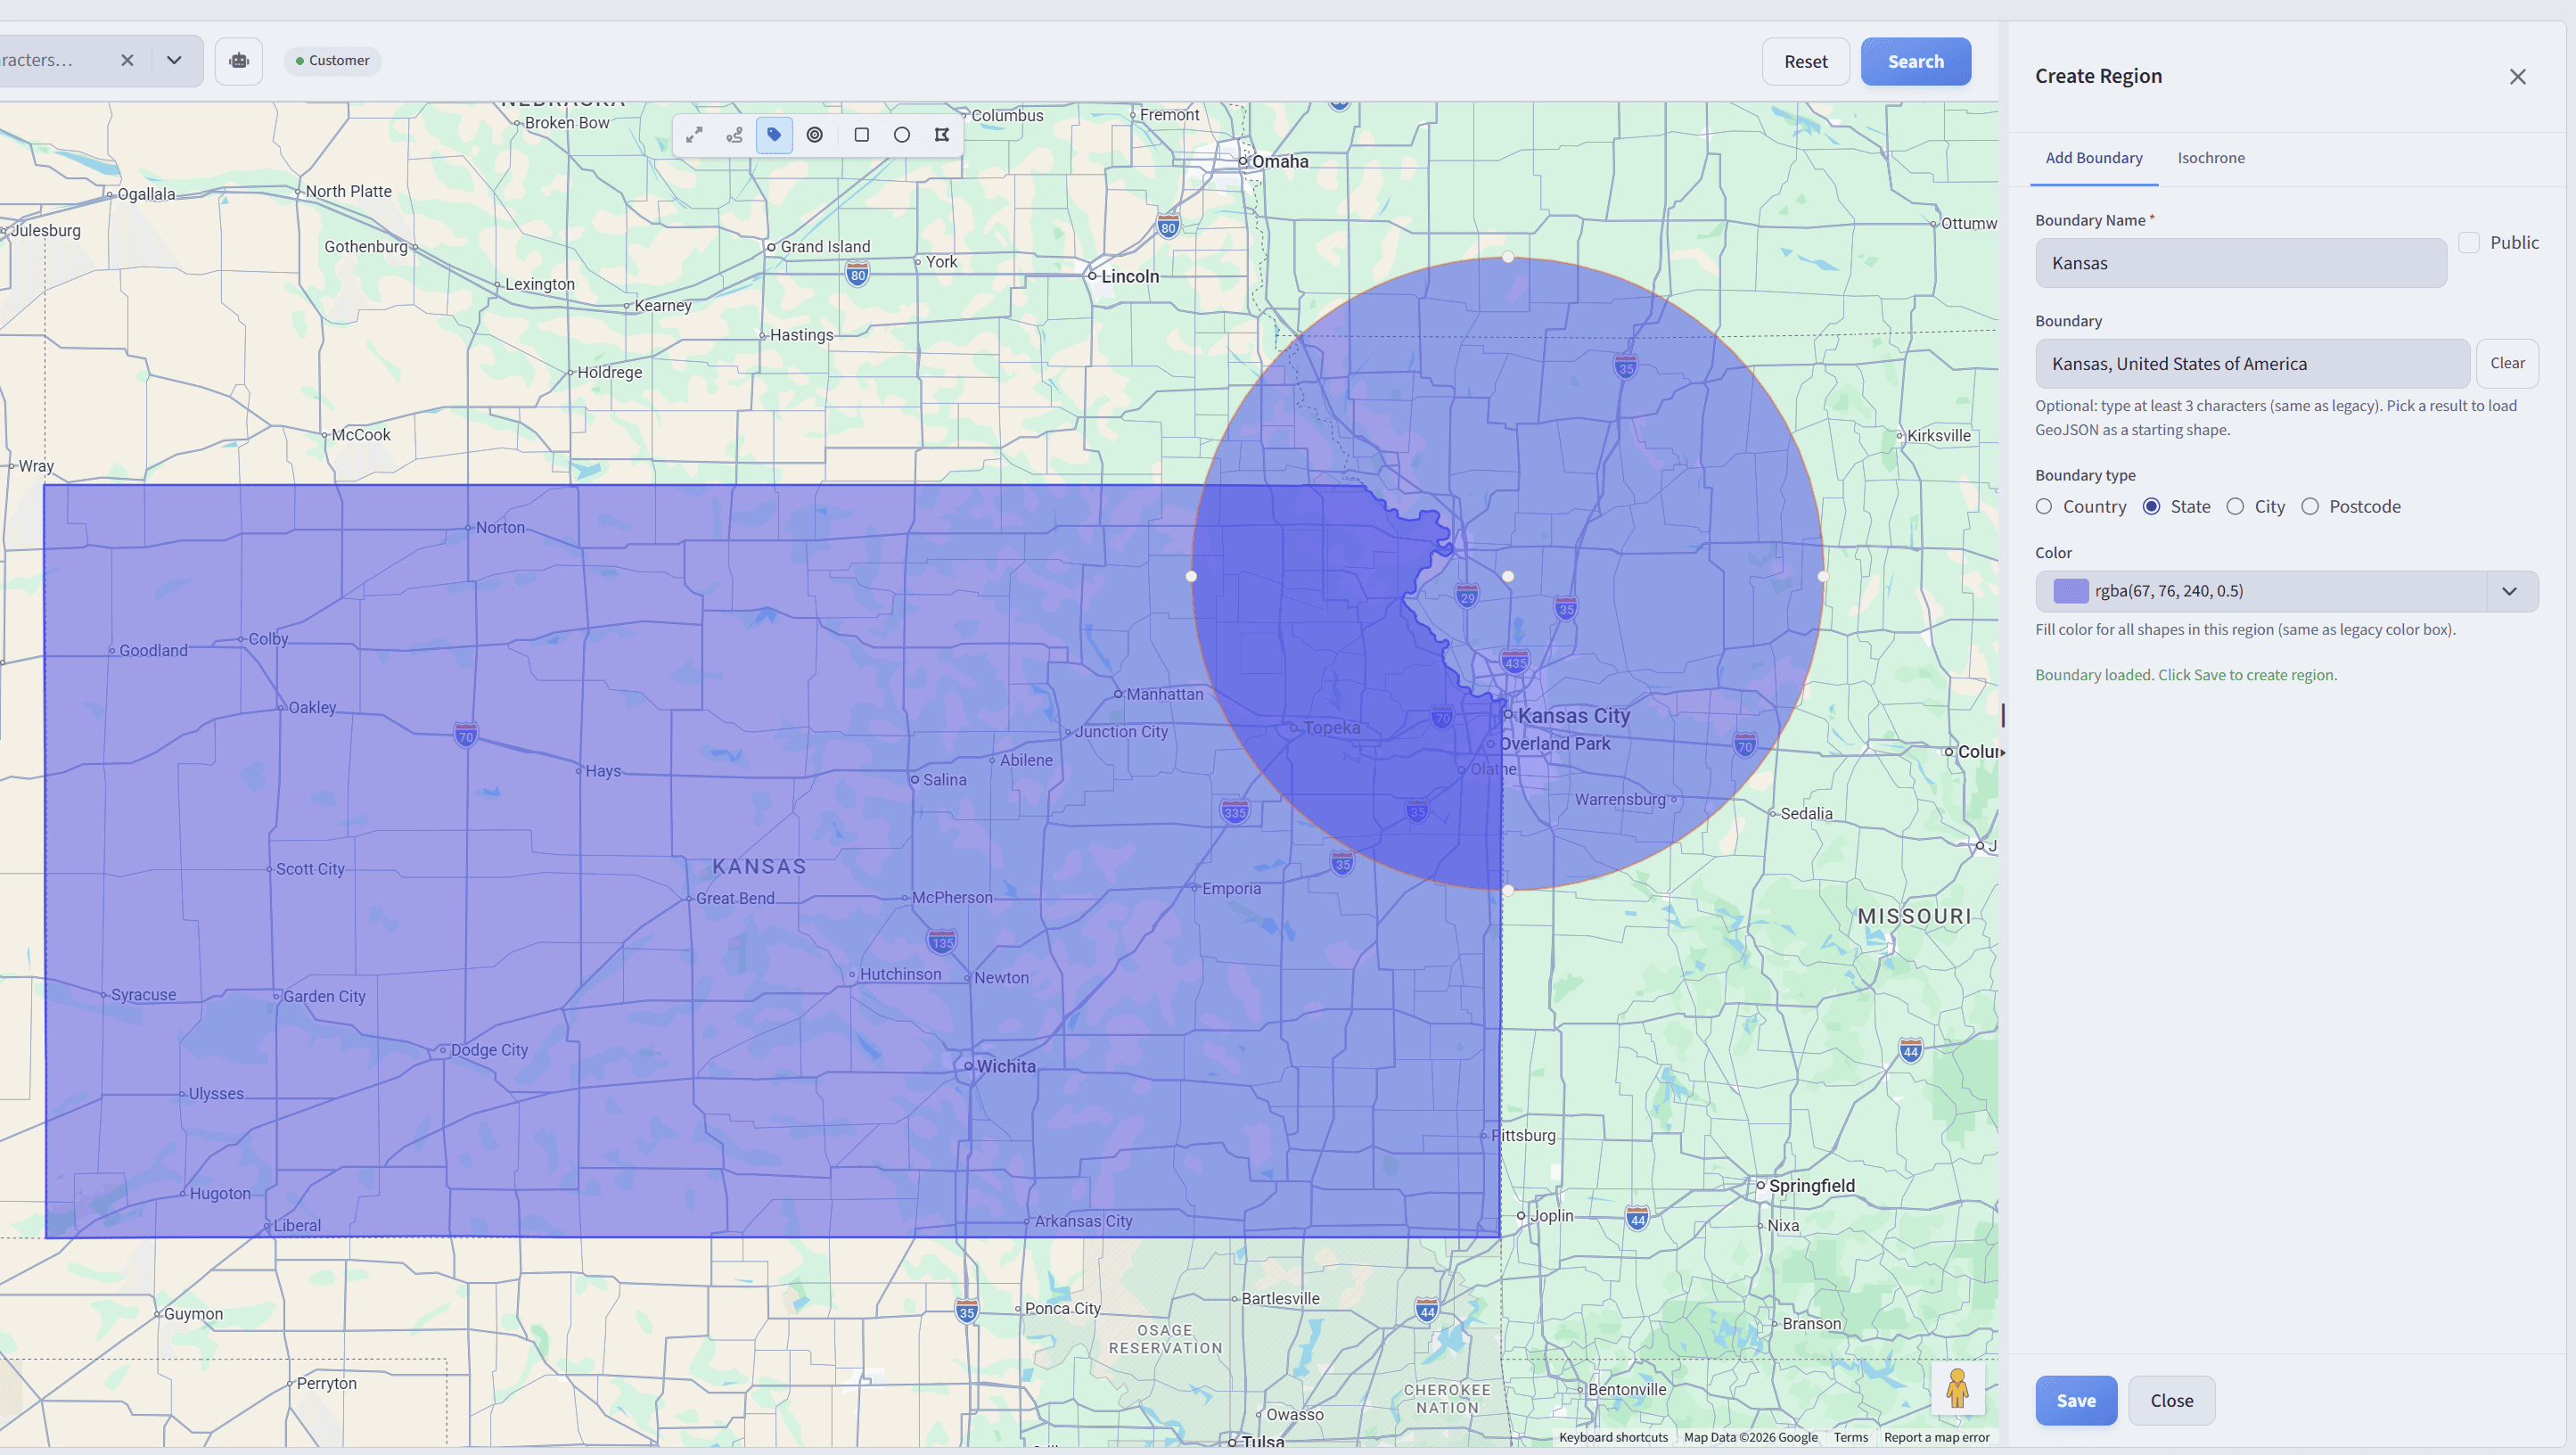Click the Emporia city label

(x=1231, y=889)
